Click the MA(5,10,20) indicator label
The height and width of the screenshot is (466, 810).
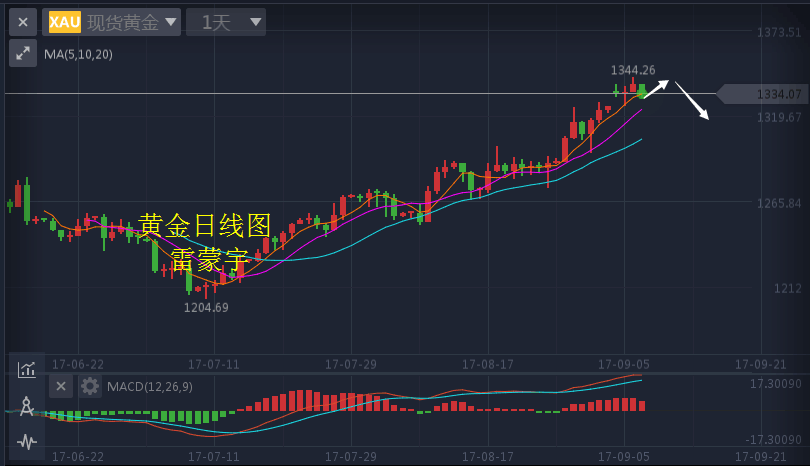78,54
